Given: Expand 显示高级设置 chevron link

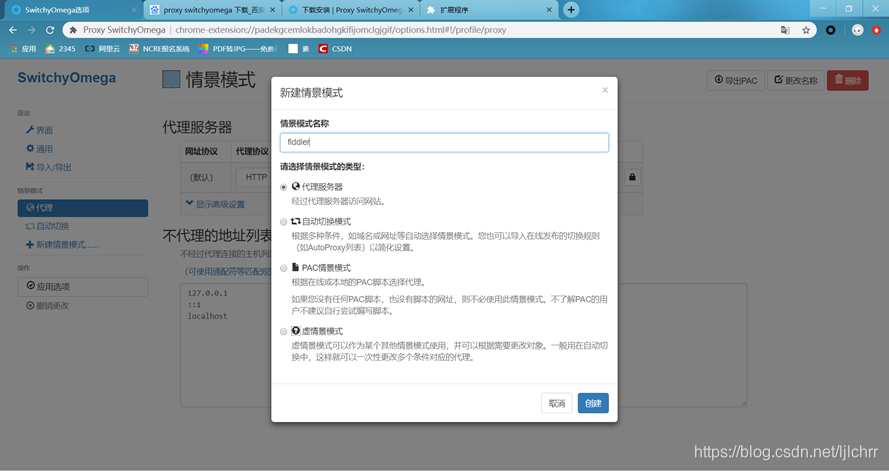Looking at the screenshot, I should coord(215,204).
